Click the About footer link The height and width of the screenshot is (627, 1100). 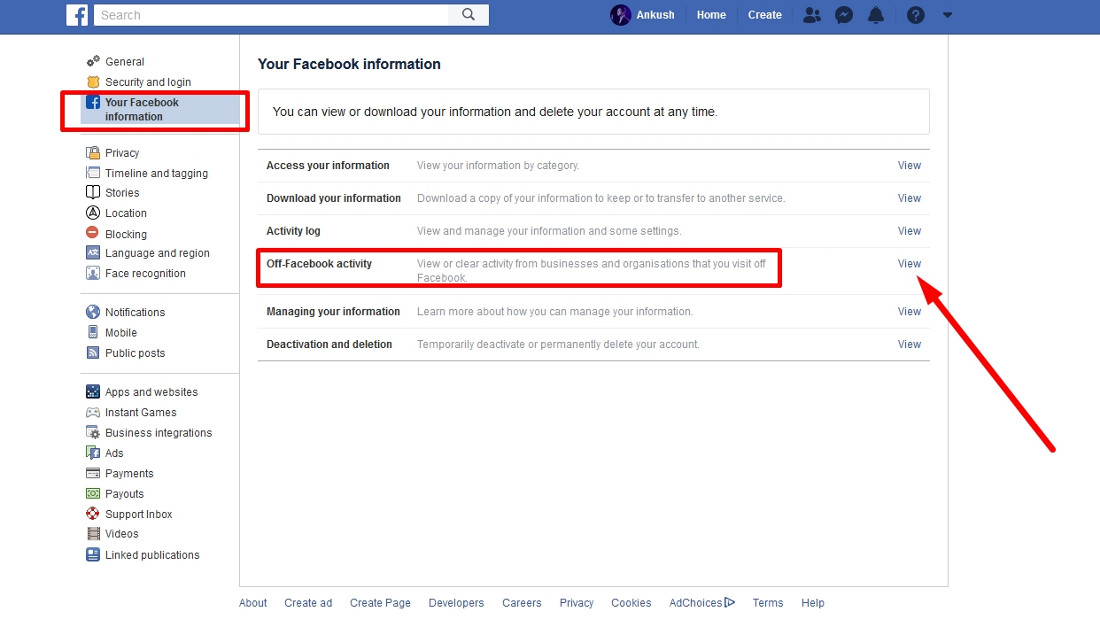(x=253, y=602)
